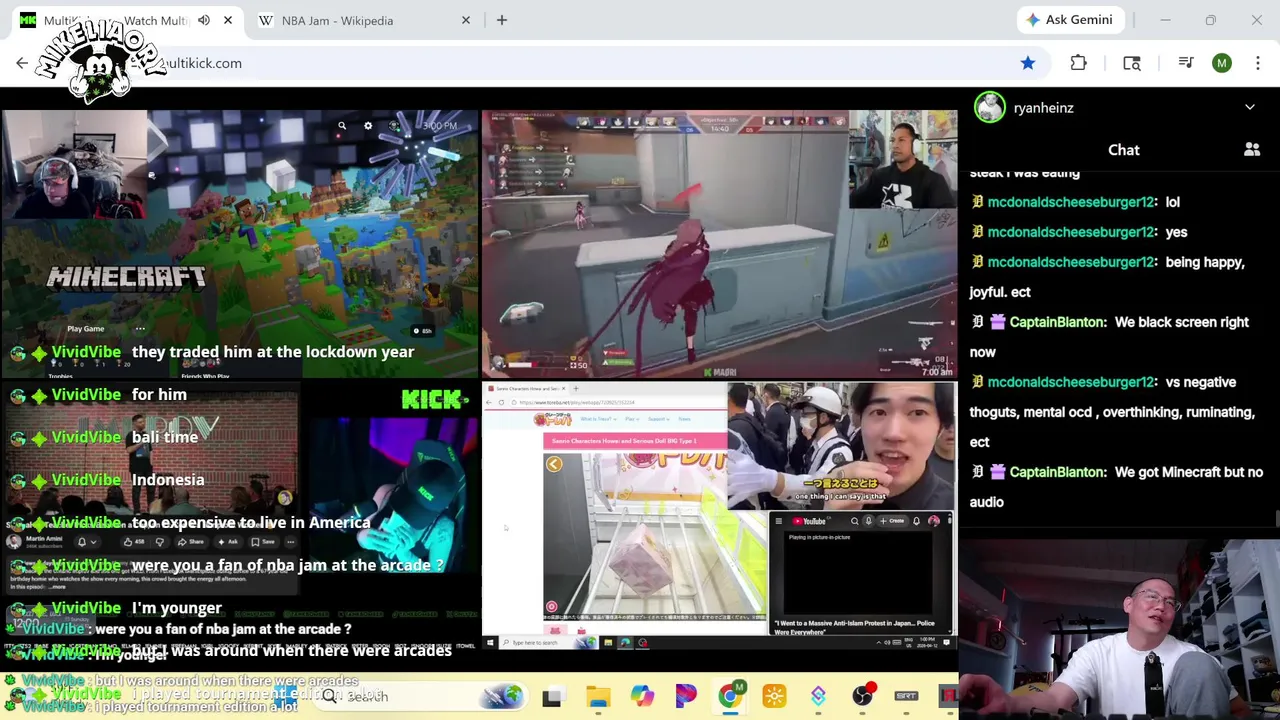Launch Copilot from the taskbar
This screenshot has width=1280, height=720.
642,696
